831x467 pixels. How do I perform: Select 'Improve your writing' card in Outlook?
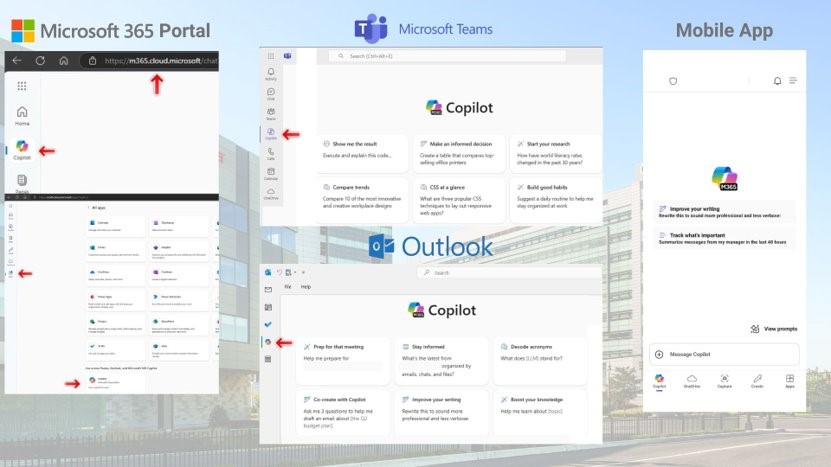441,412
